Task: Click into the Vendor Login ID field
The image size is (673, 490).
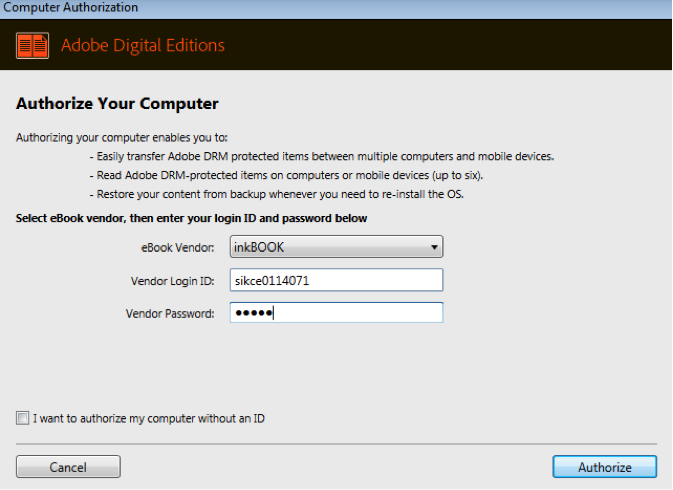Action: click(336, 280)
